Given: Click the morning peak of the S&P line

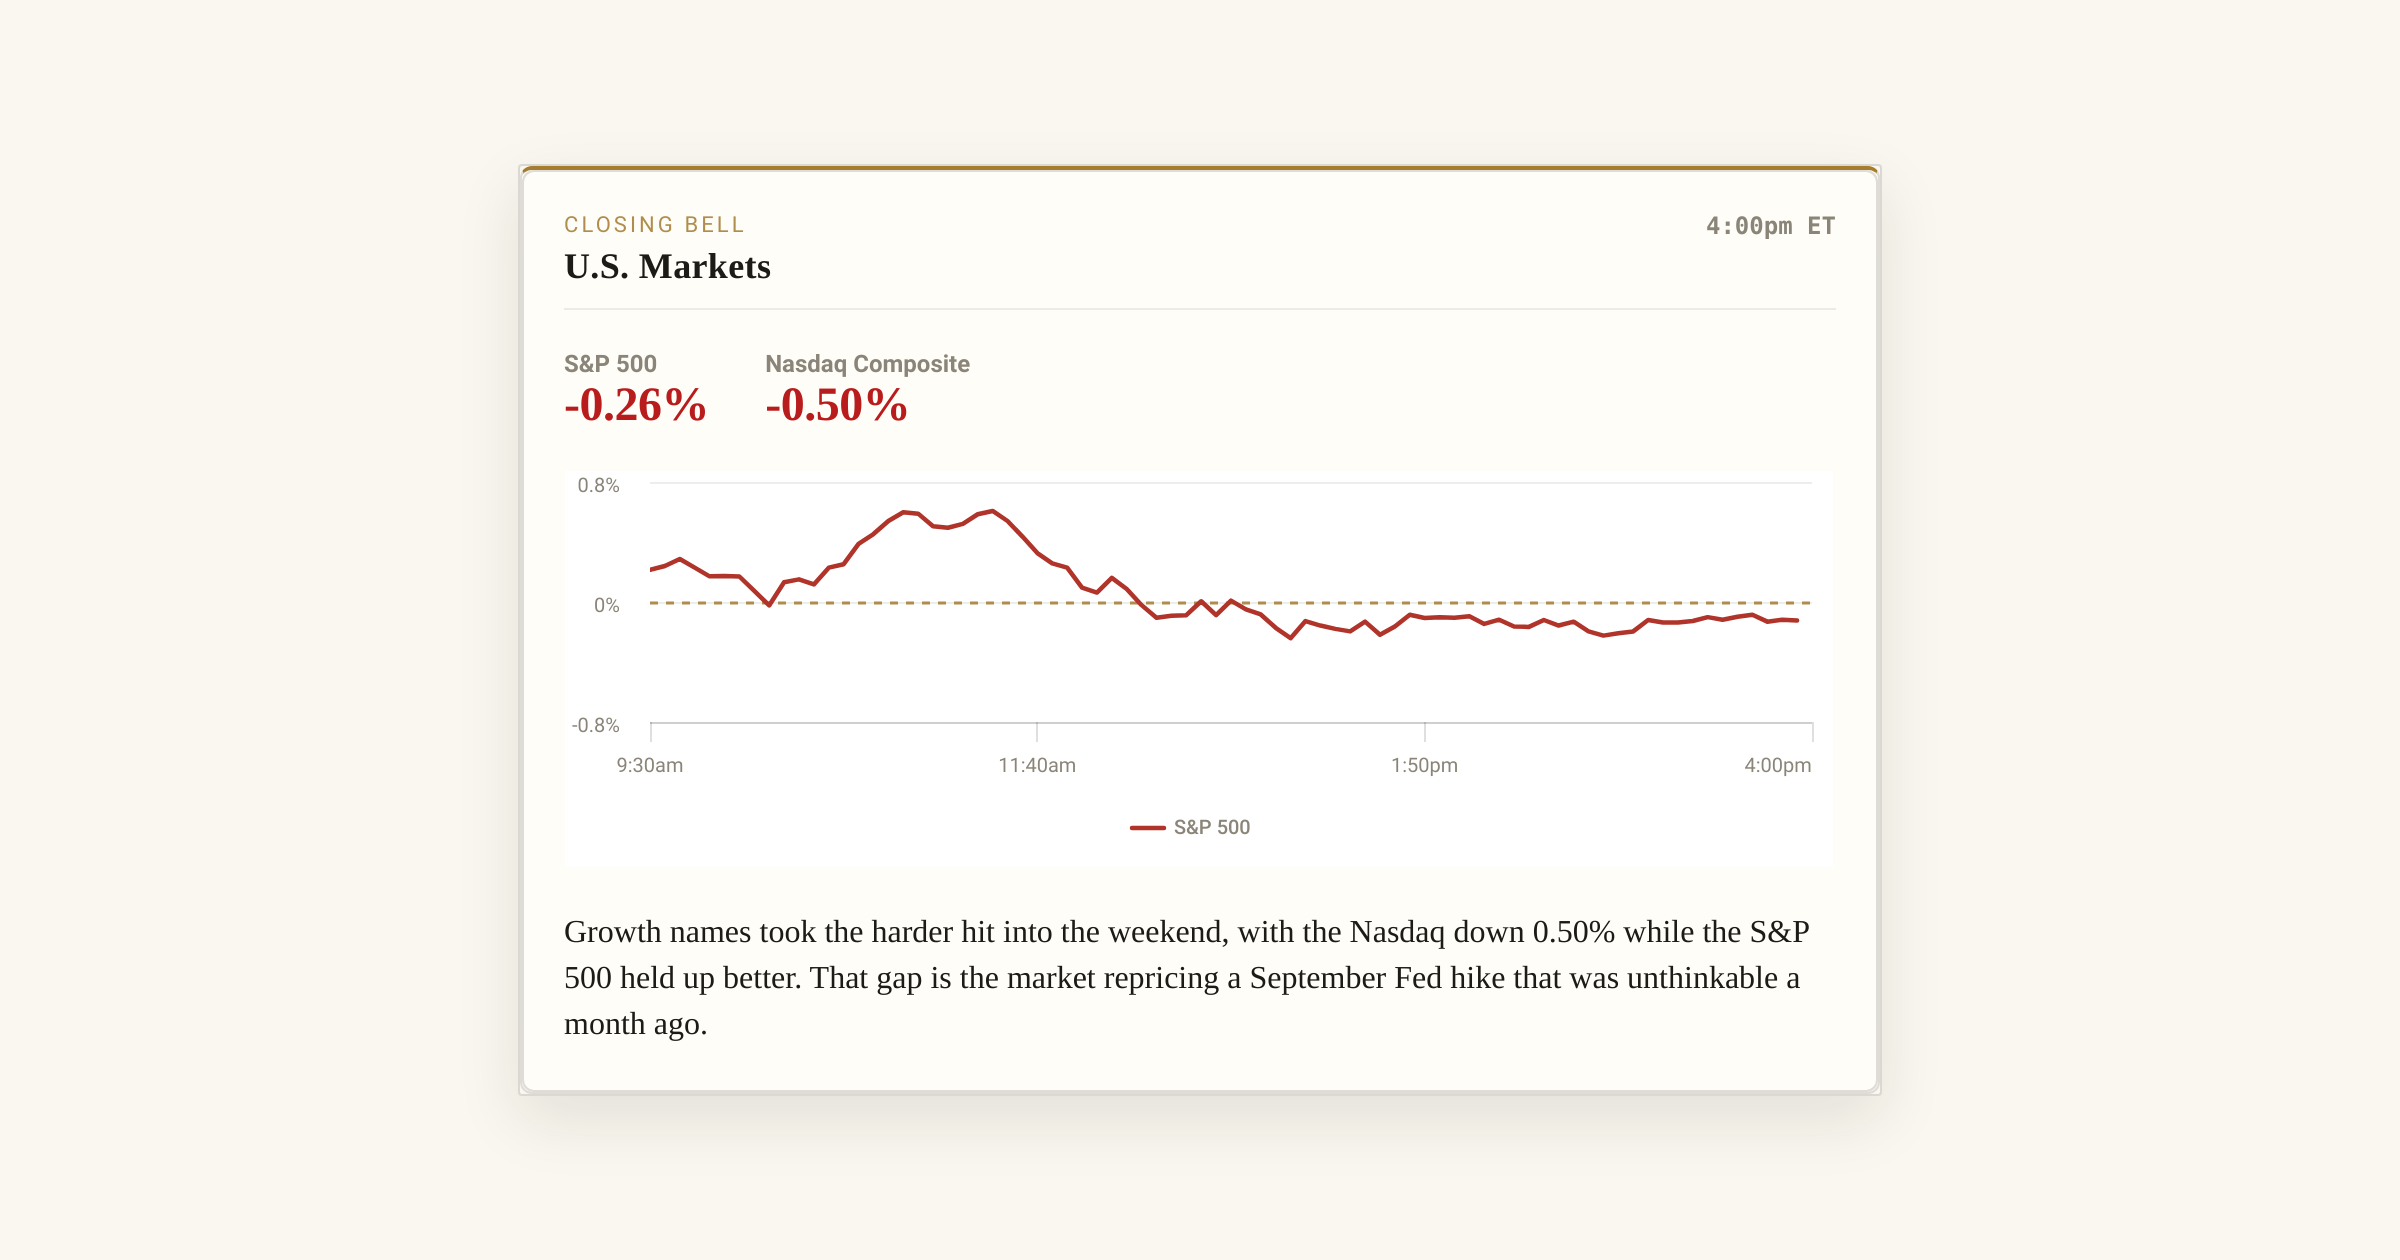Looking at the screenshot, I should coord(991,511).
